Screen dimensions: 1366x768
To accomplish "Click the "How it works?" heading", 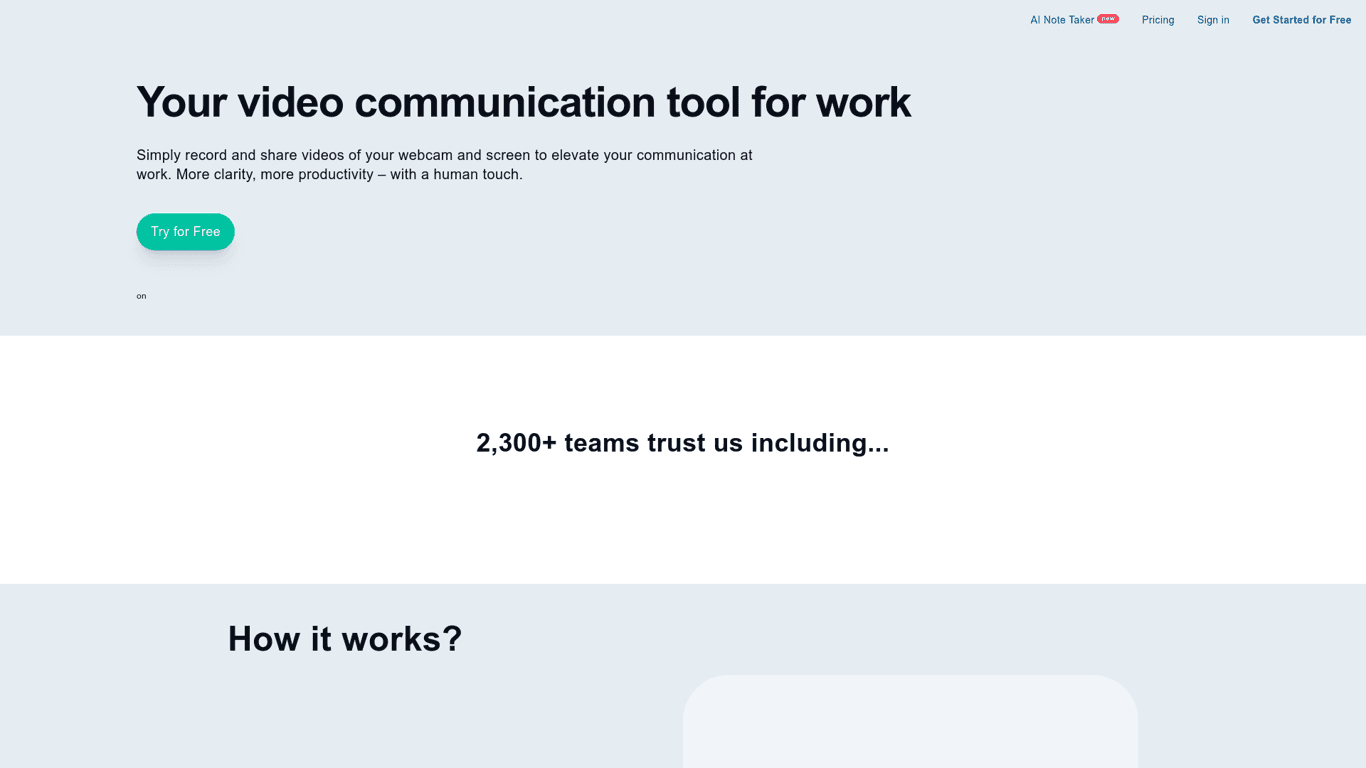I will [x=345, y=639].
